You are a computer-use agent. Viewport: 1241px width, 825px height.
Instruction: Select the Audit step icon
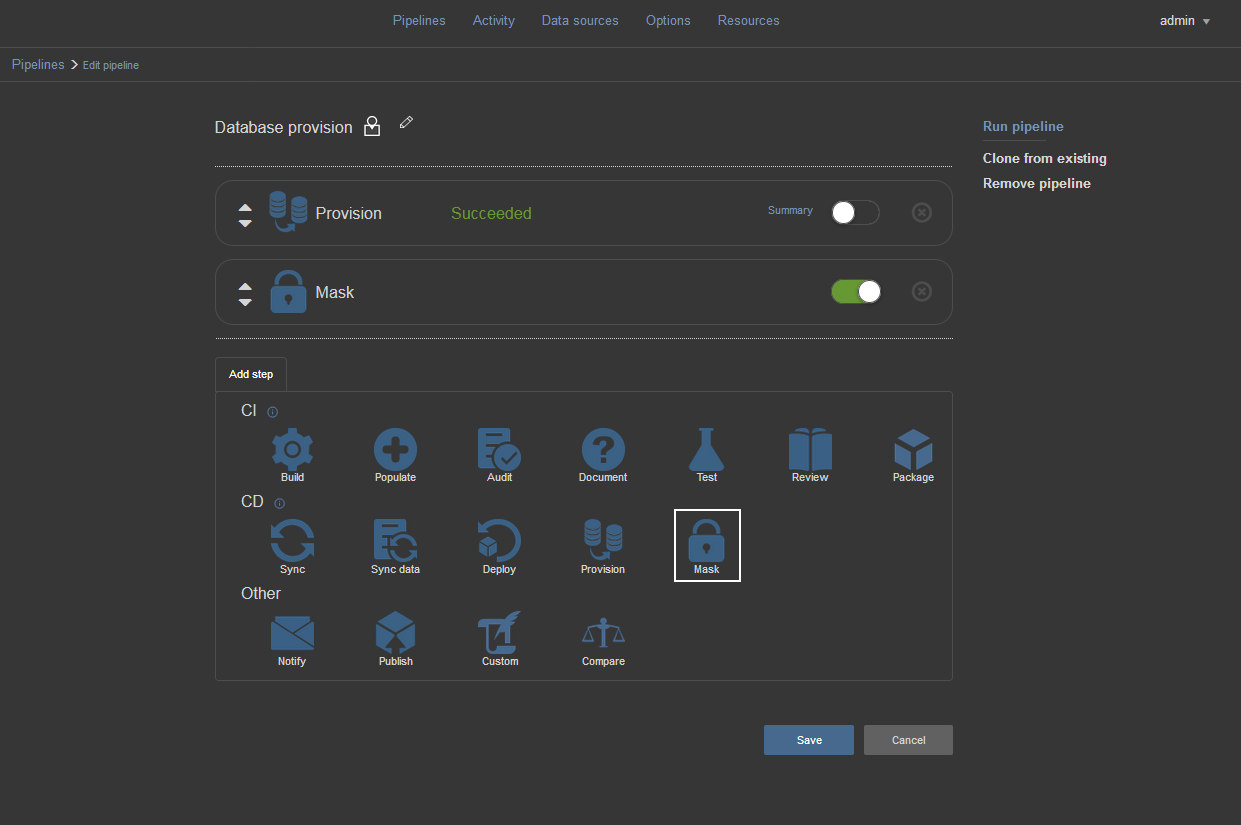(x=499, y=451)
